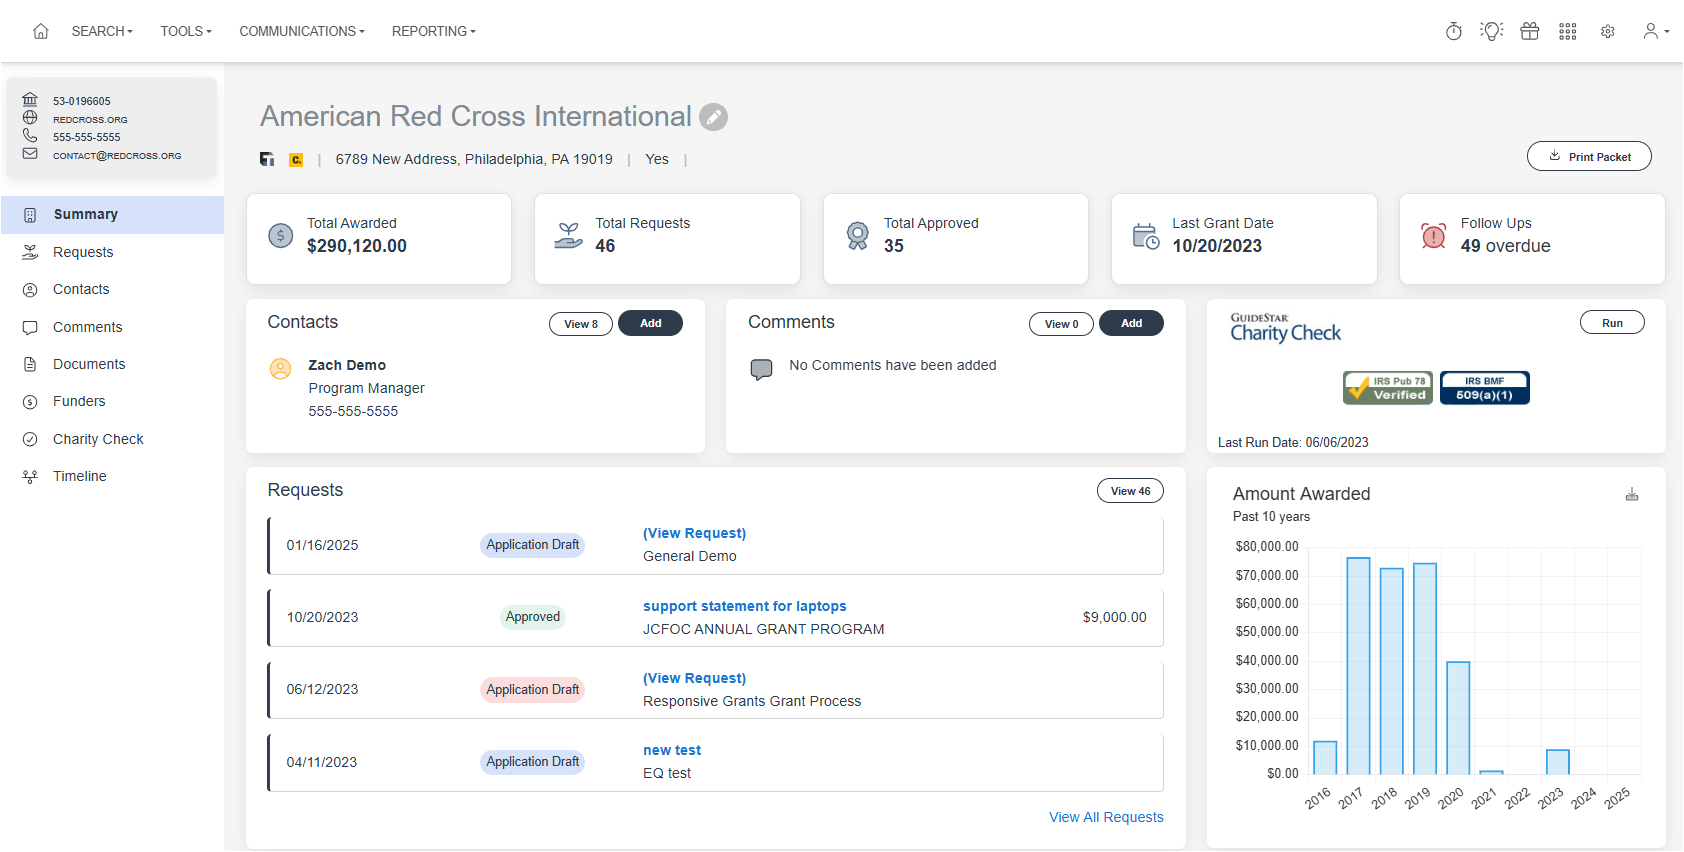Click View 8 in Contacts panel

(581, 324)
